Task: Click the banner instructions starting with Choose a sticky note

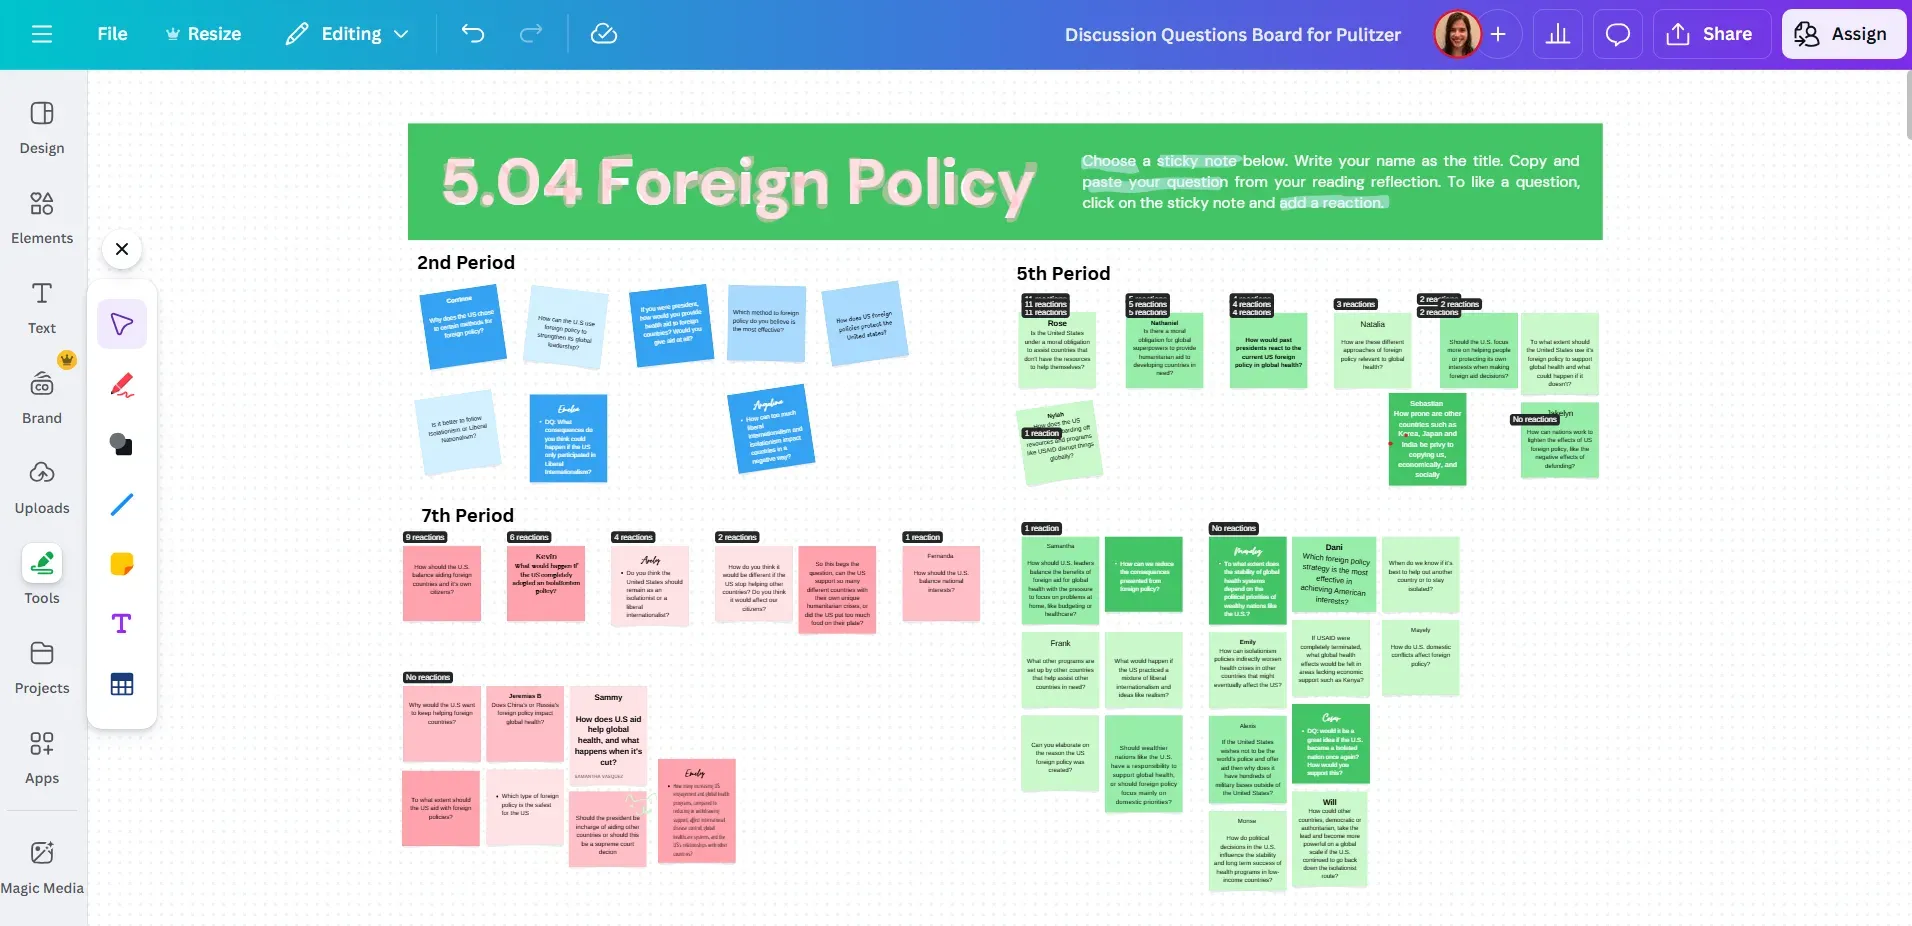Action: [1331, 182]
